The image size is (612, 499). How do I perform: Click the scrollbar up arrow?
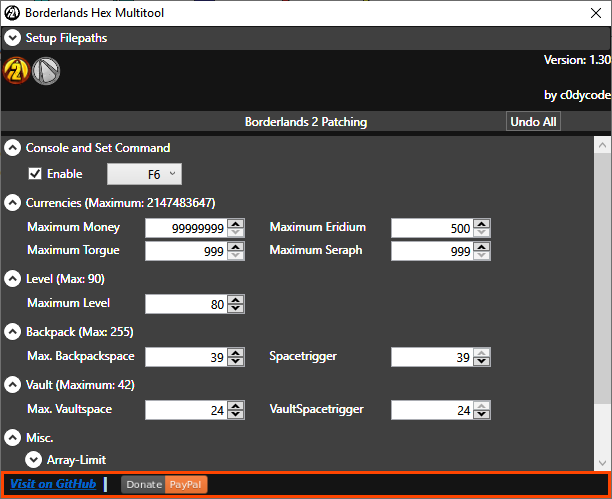point(602,145)
